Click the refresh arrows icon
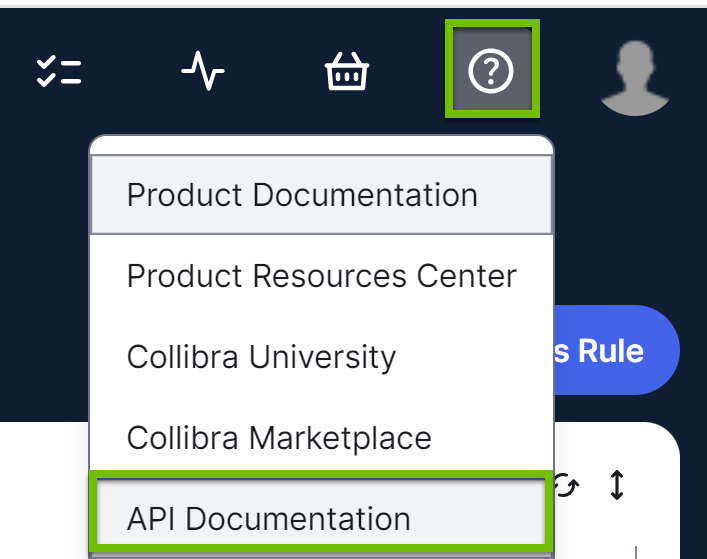Screen dimensions: 707x559 pyautogui.click(x=566, y=485)
